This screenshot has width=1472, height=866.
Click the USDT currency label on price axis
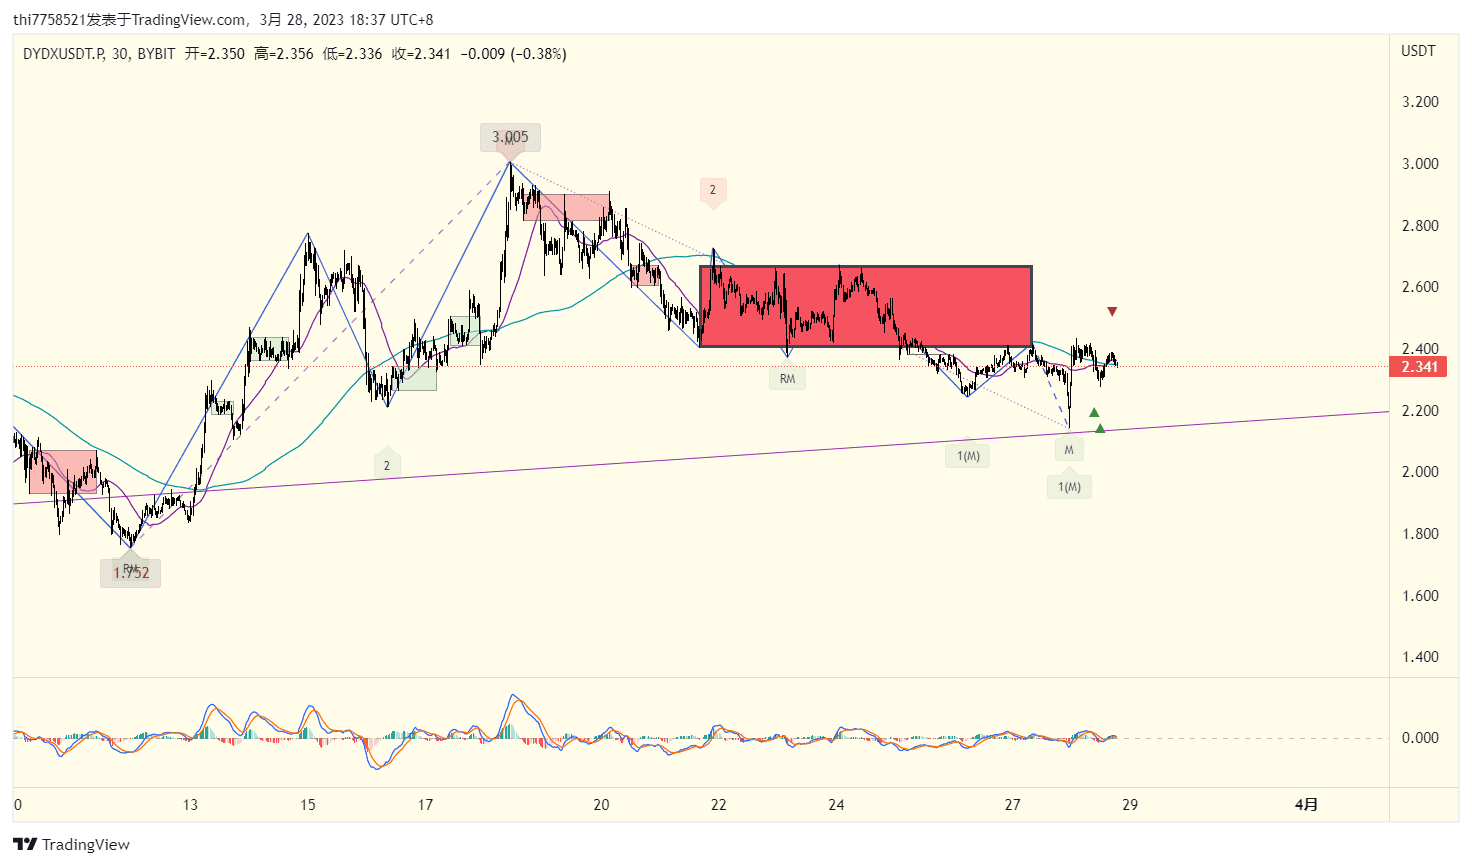pyautogui.click(x=1418, y=51)
